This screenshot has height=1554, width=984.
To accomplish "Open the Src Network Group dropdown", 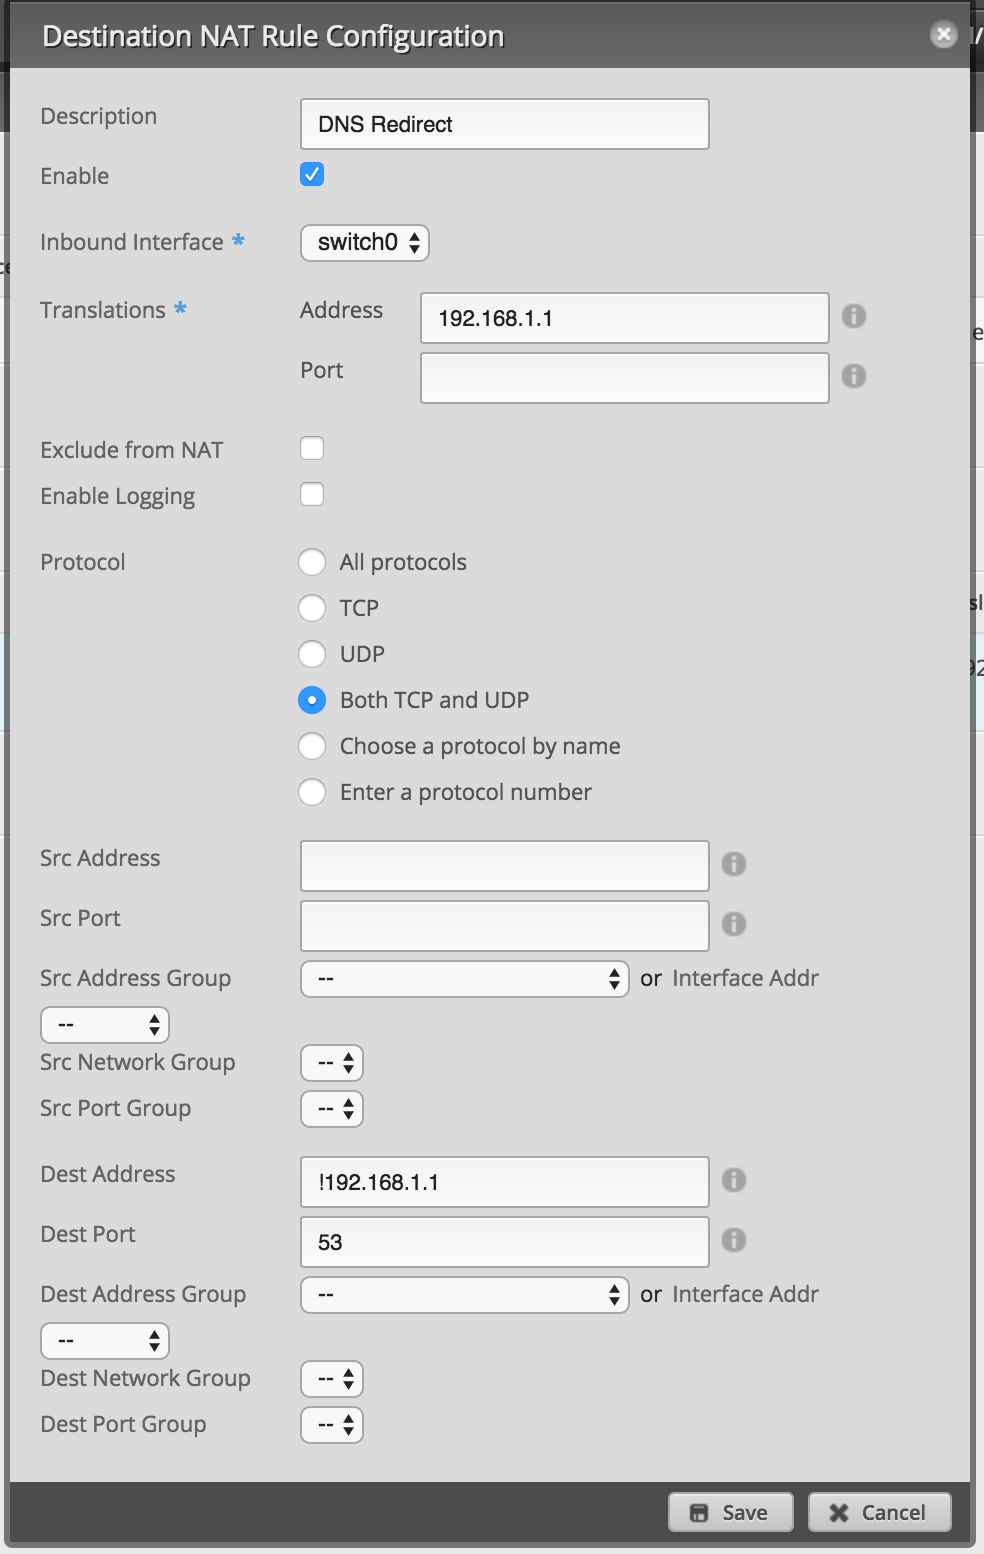I will coord(332,1063).
